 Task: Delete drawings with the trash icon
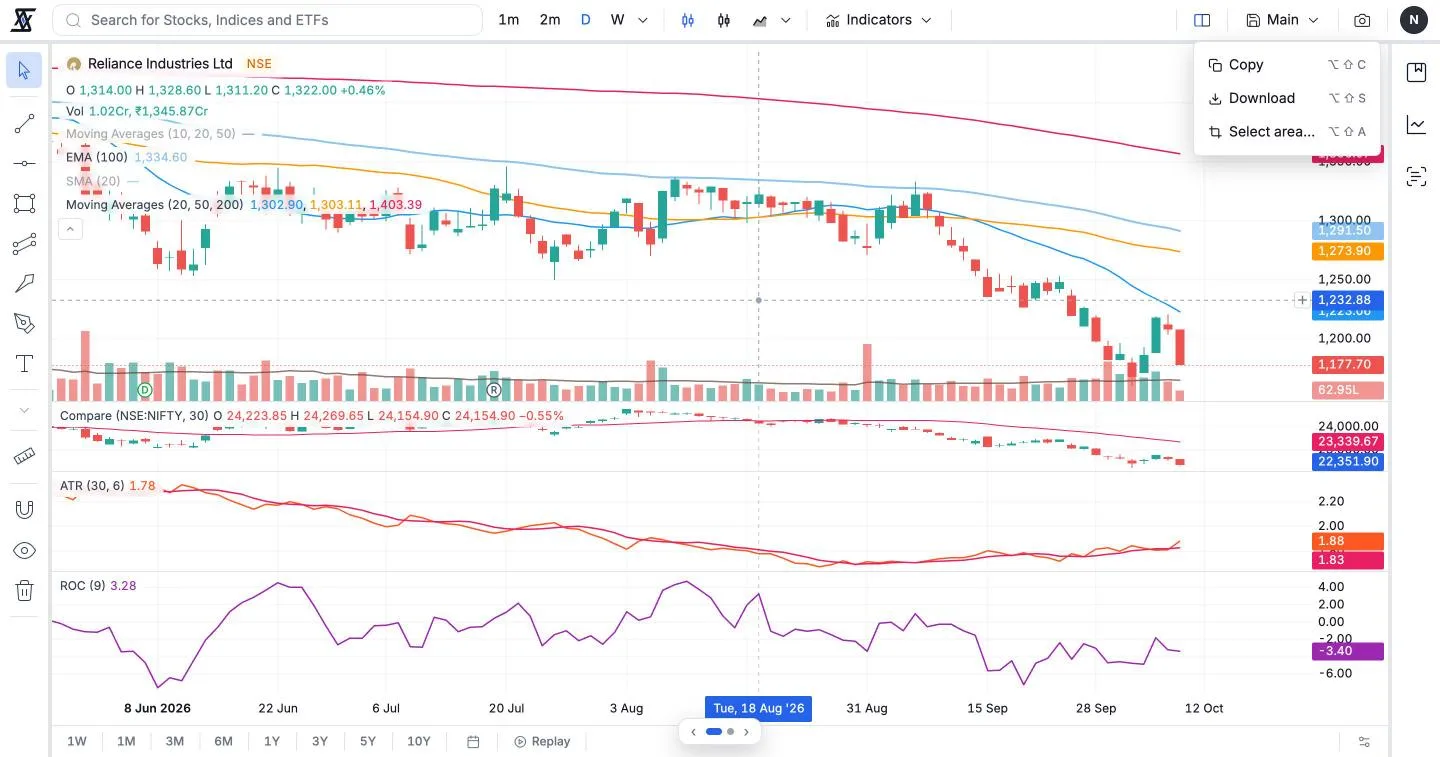(24, 591)
